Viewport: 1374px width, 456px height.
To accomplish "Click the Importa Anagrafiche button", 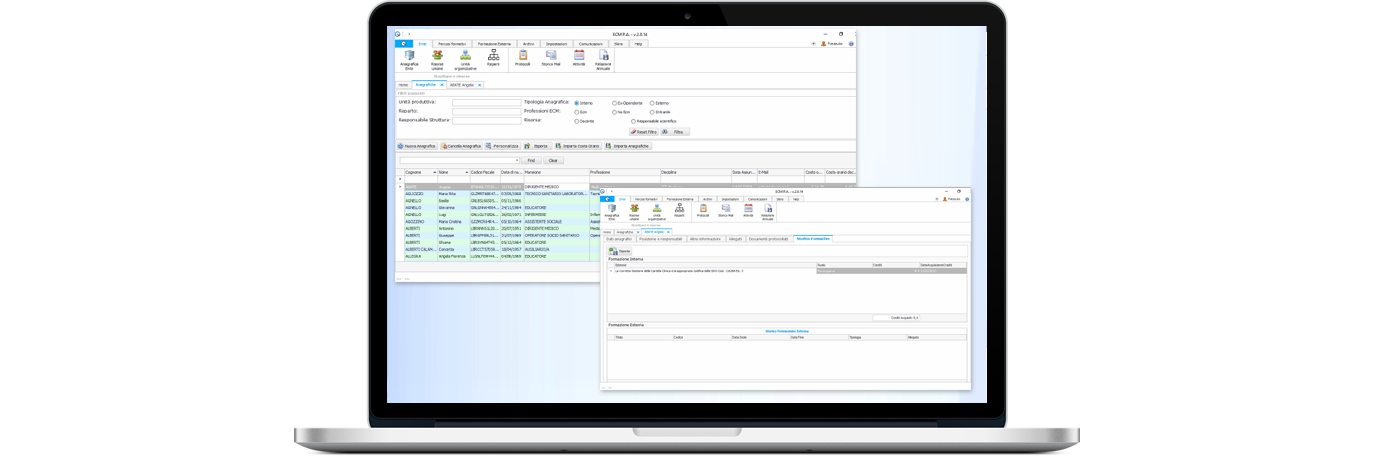I will pos(627,146).
